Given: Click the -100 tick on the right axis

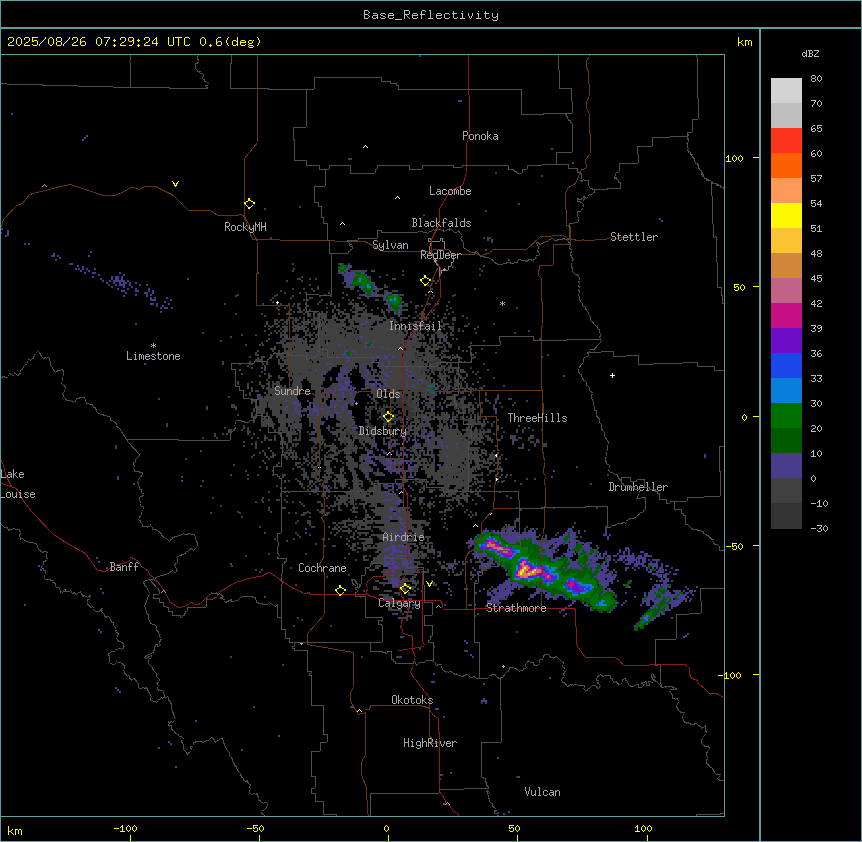Looking at the screenshot, I should [x=732, y=675].
